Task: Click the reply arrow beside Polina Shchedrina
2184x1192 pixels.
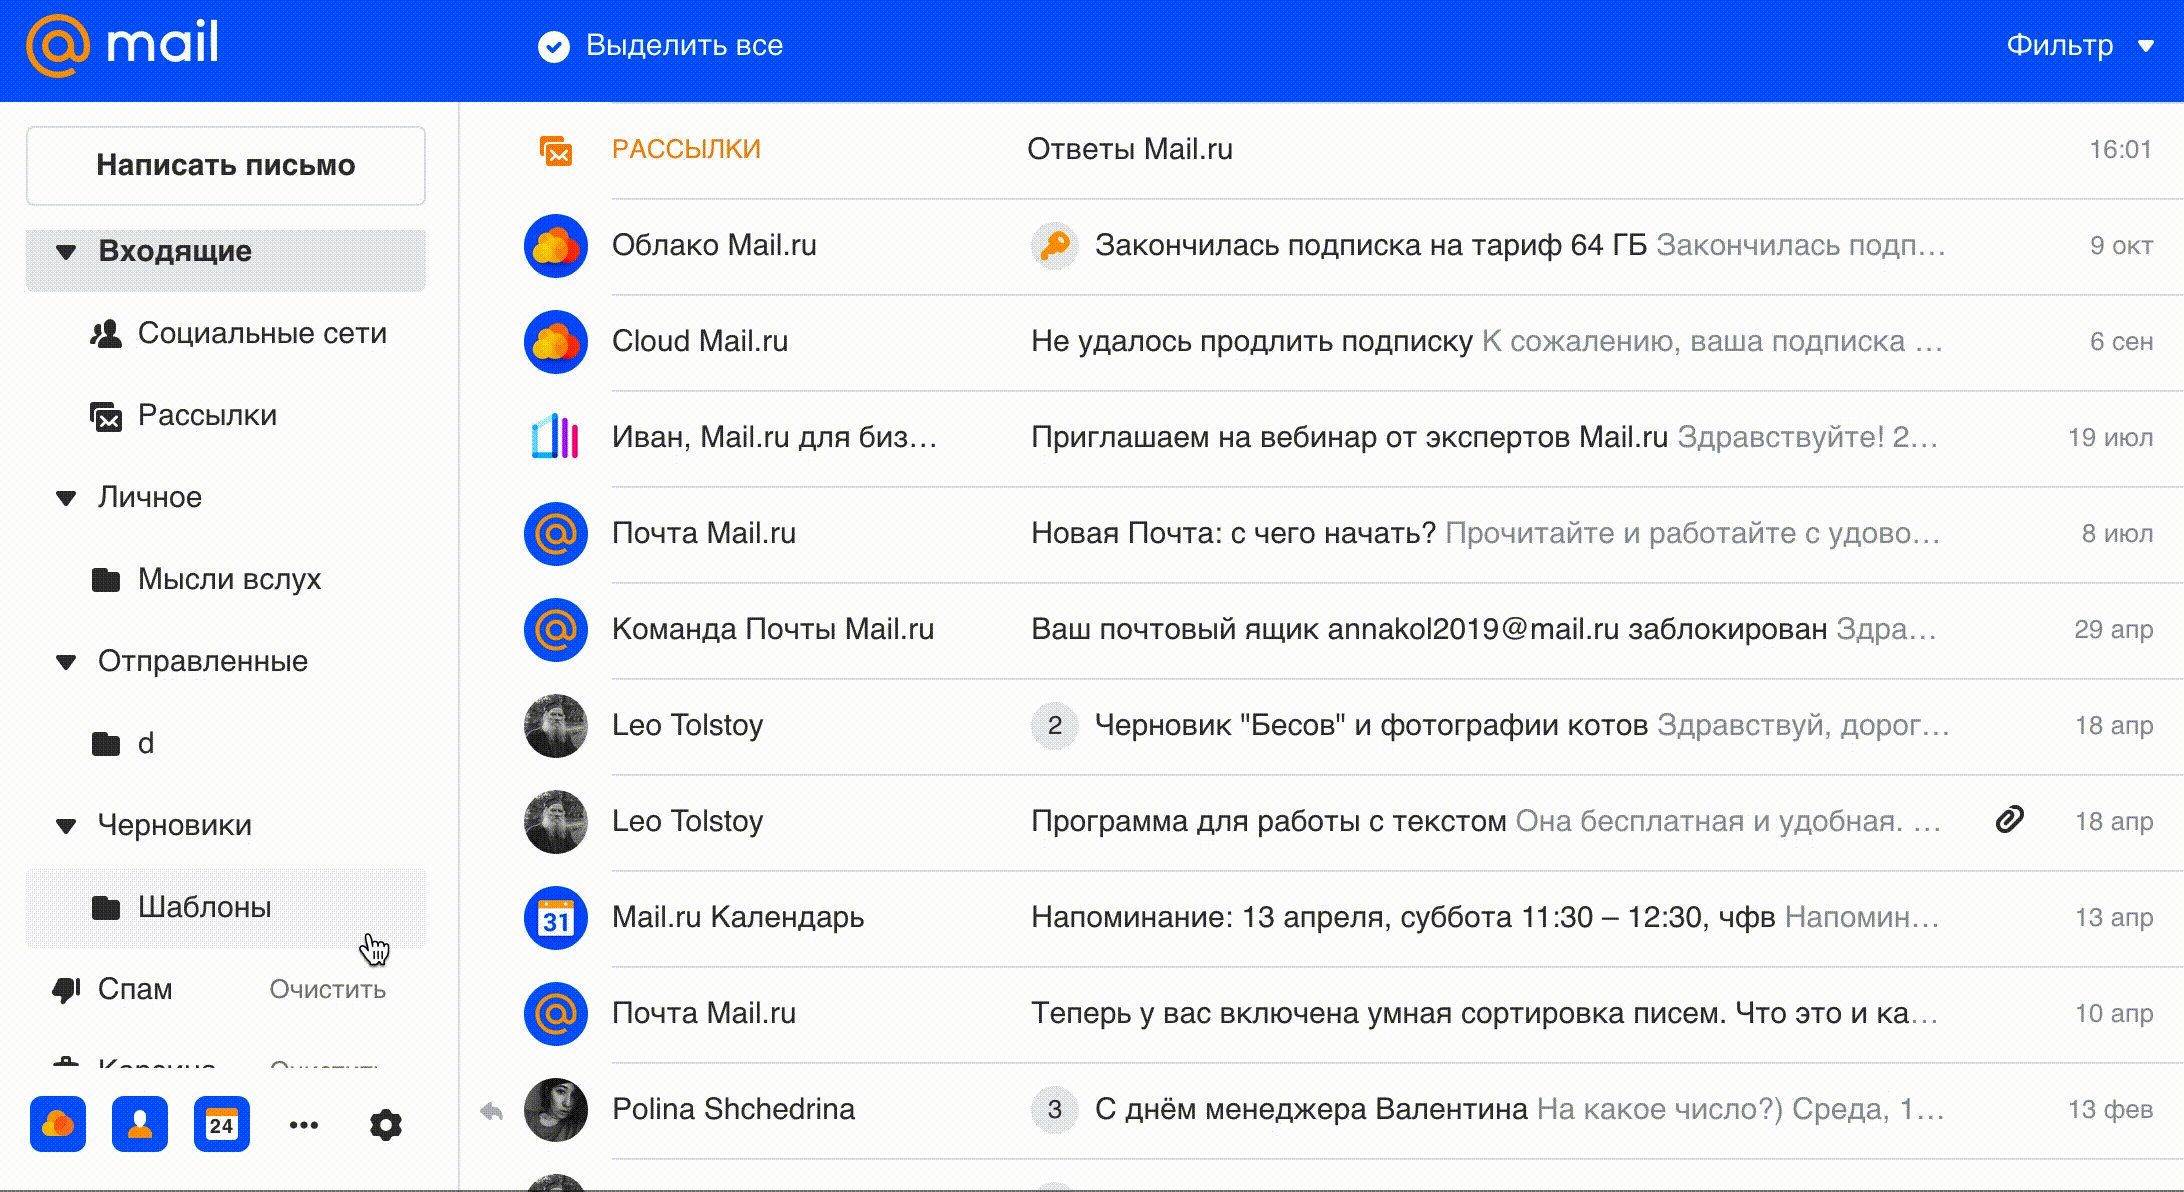Action: coord(491,1111)
